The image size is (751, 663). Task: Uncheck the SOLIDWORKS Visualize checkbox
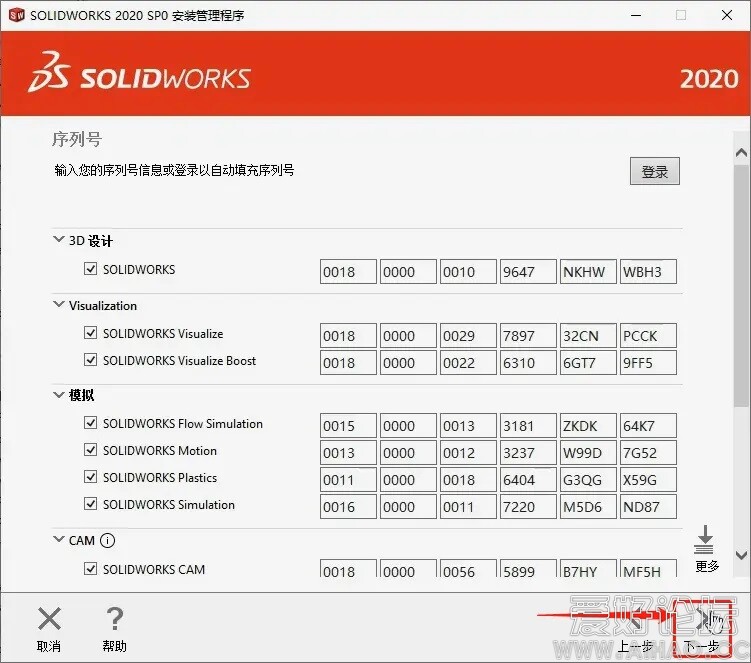click(91, 334)
